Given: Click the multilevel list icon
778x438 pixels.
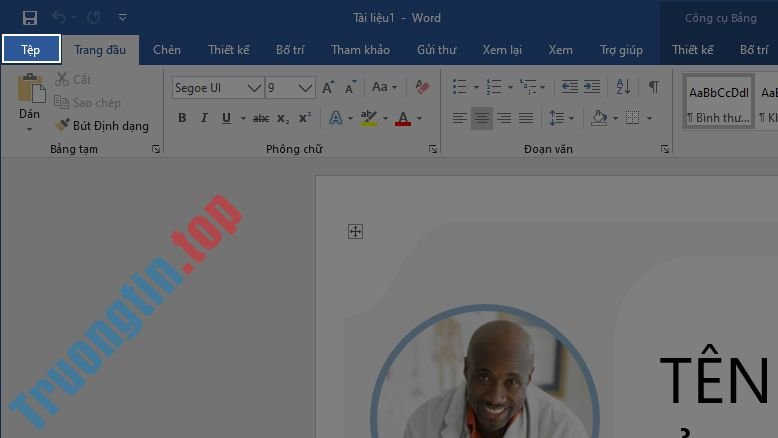Looking at the screenshot, I should pyautogui.click(x=528, y=87).
